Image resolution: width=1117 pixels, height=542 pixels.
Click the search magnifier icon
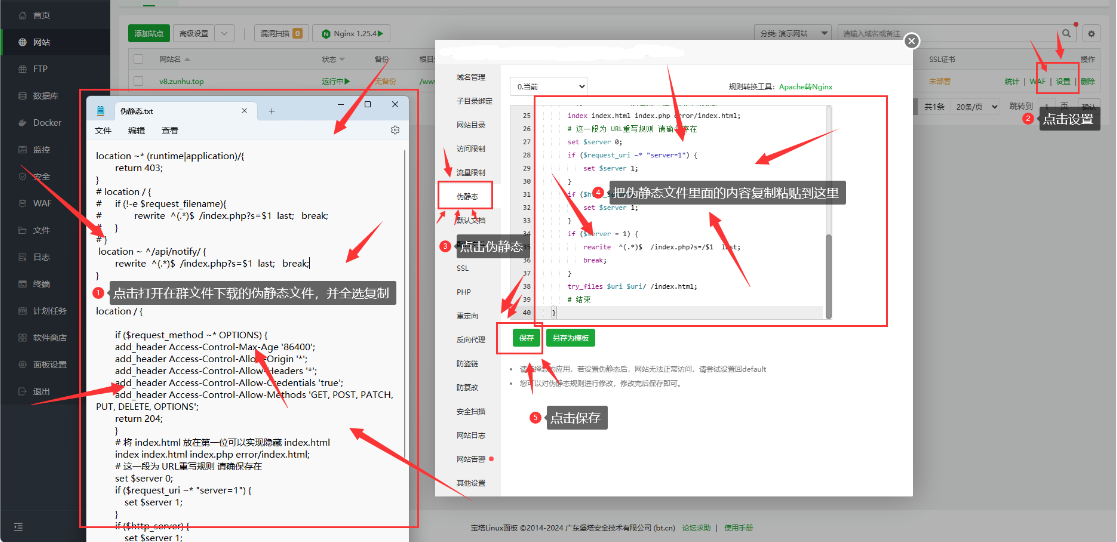coord(1066,33)
